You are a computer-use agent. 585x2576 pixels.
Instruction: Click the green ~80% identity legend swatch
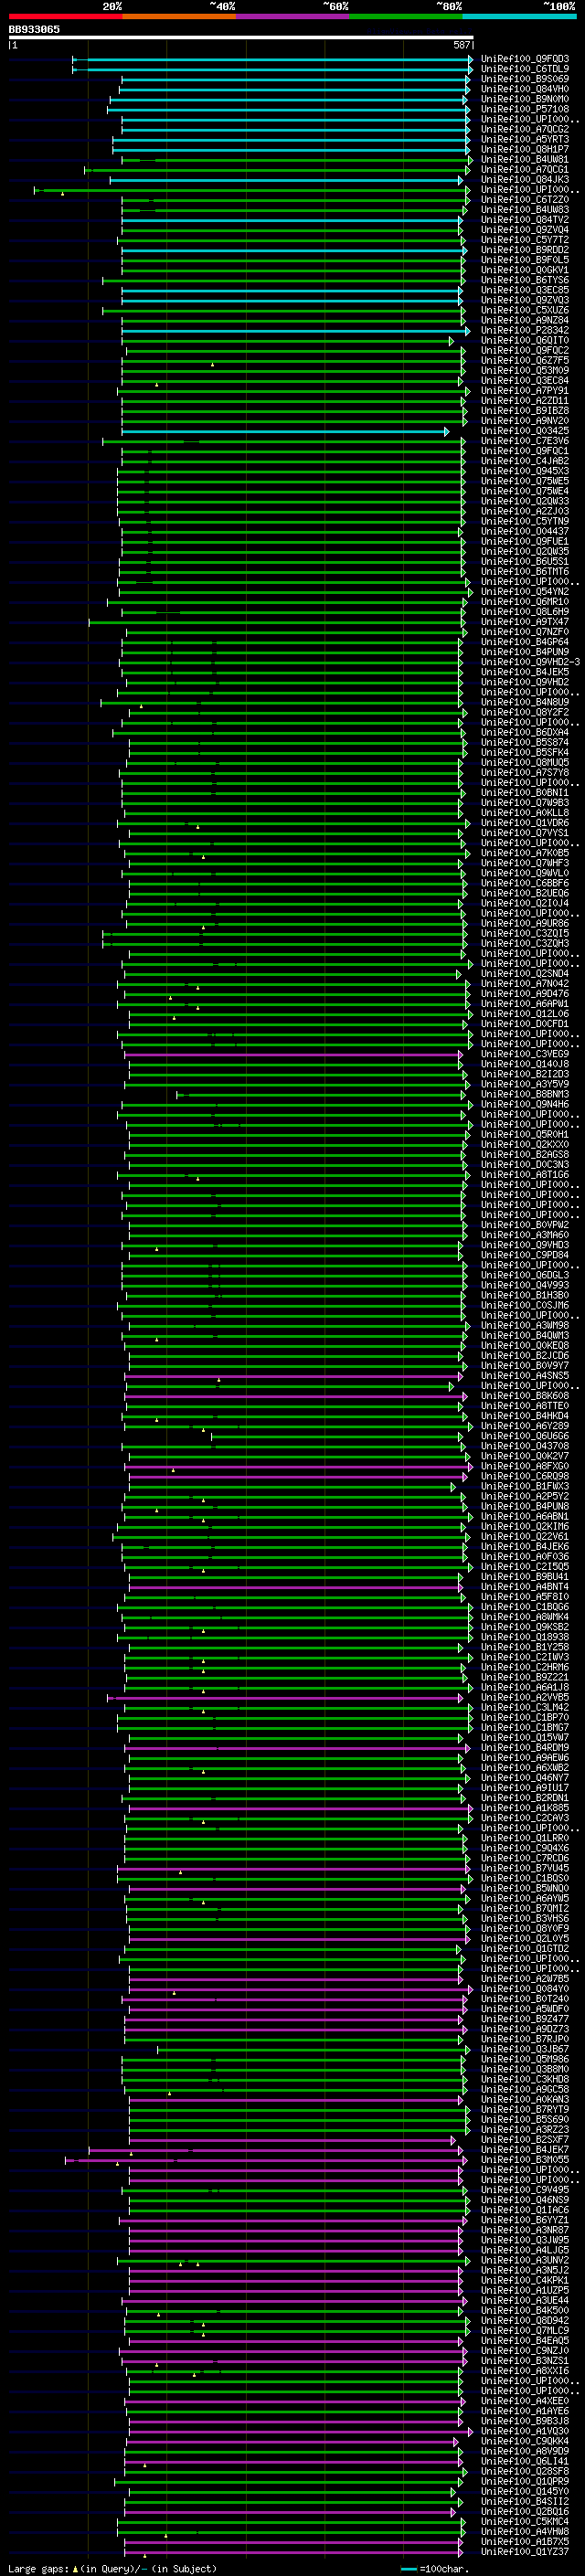click(x=406, y=16)
